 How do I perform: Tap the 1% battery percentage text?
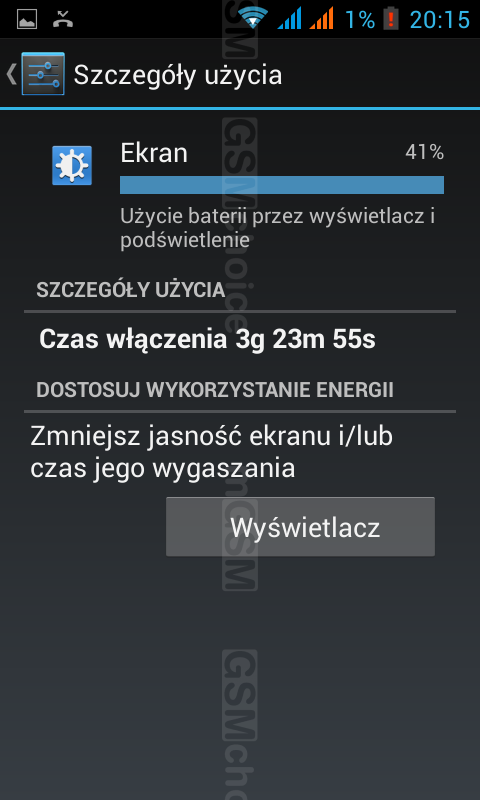point(360,19)
